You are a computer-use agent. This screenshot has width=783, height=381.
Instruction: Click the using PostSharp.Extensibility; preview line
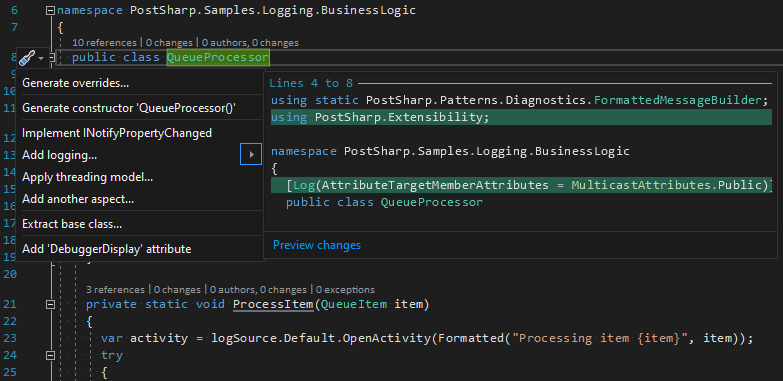point(521,117)
